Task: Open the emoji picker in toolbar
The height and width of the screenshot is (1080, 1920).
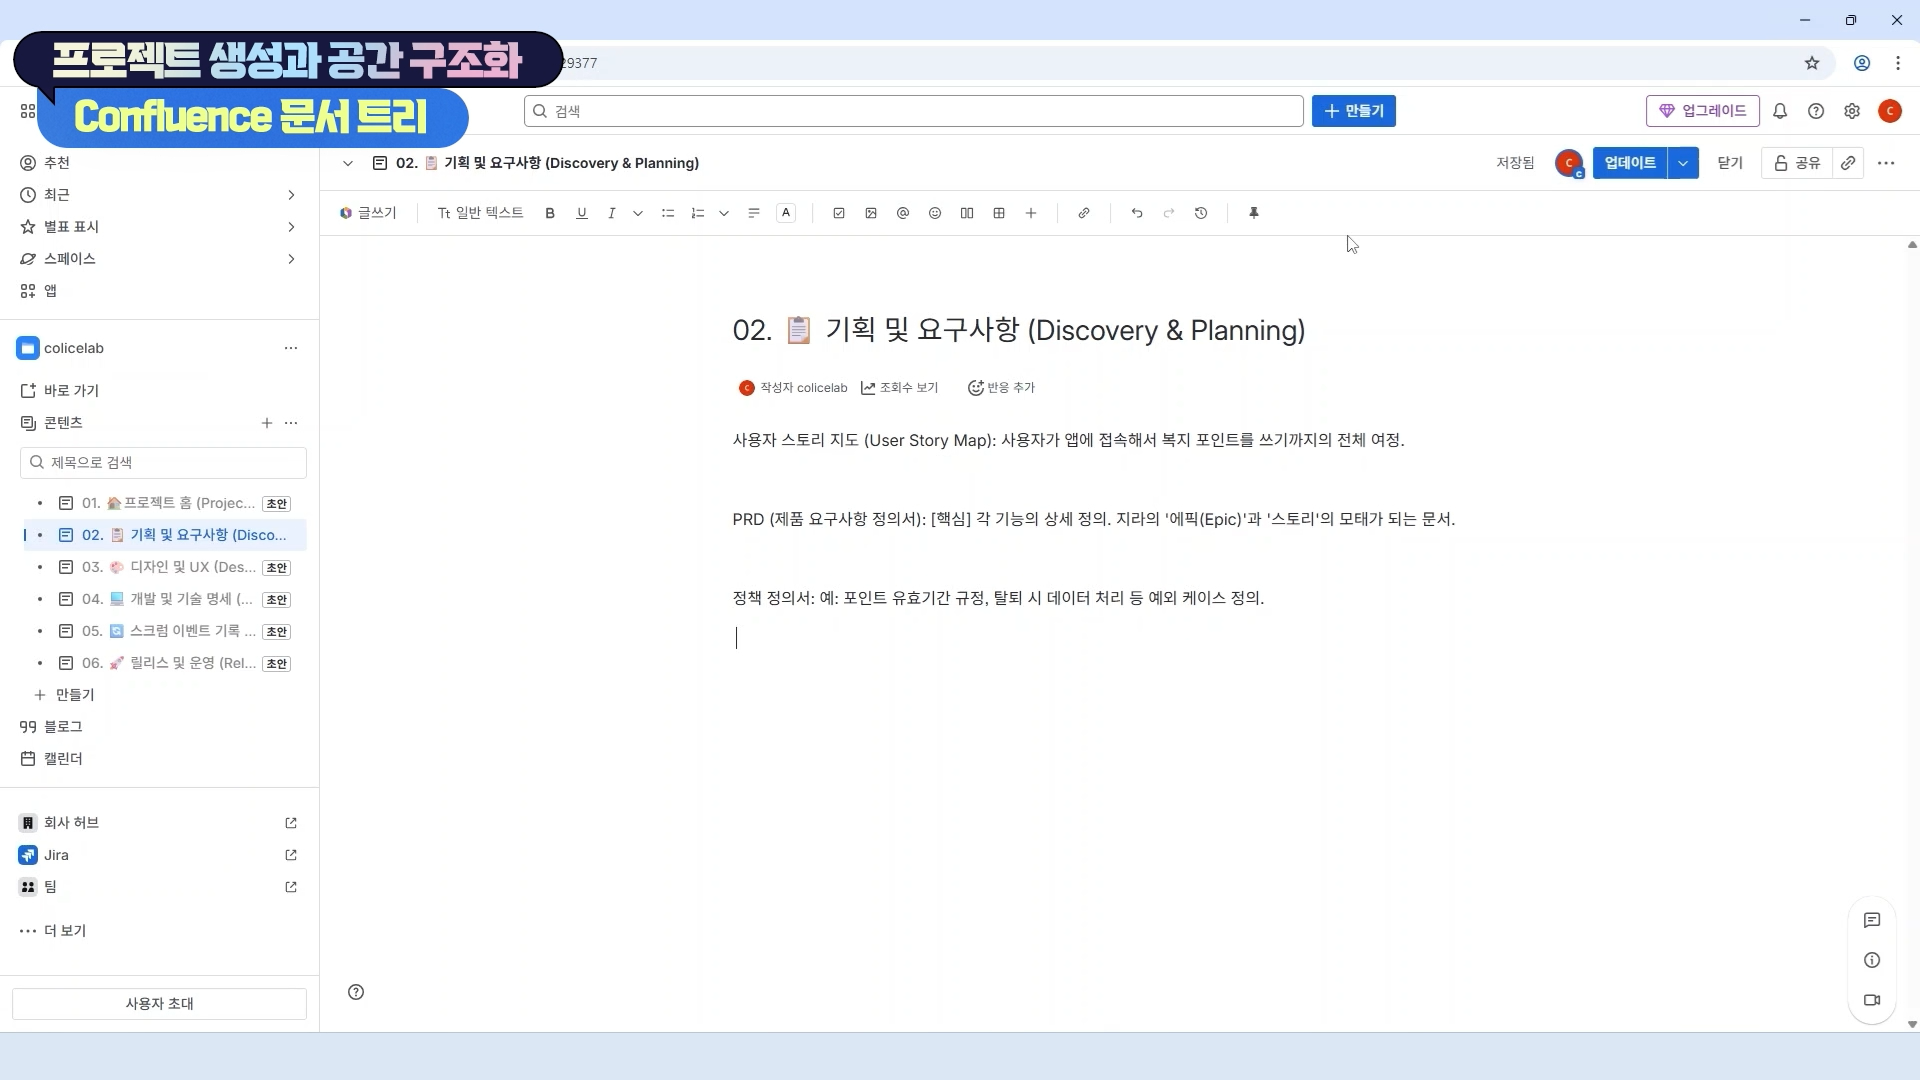Action: coord(935,213)
